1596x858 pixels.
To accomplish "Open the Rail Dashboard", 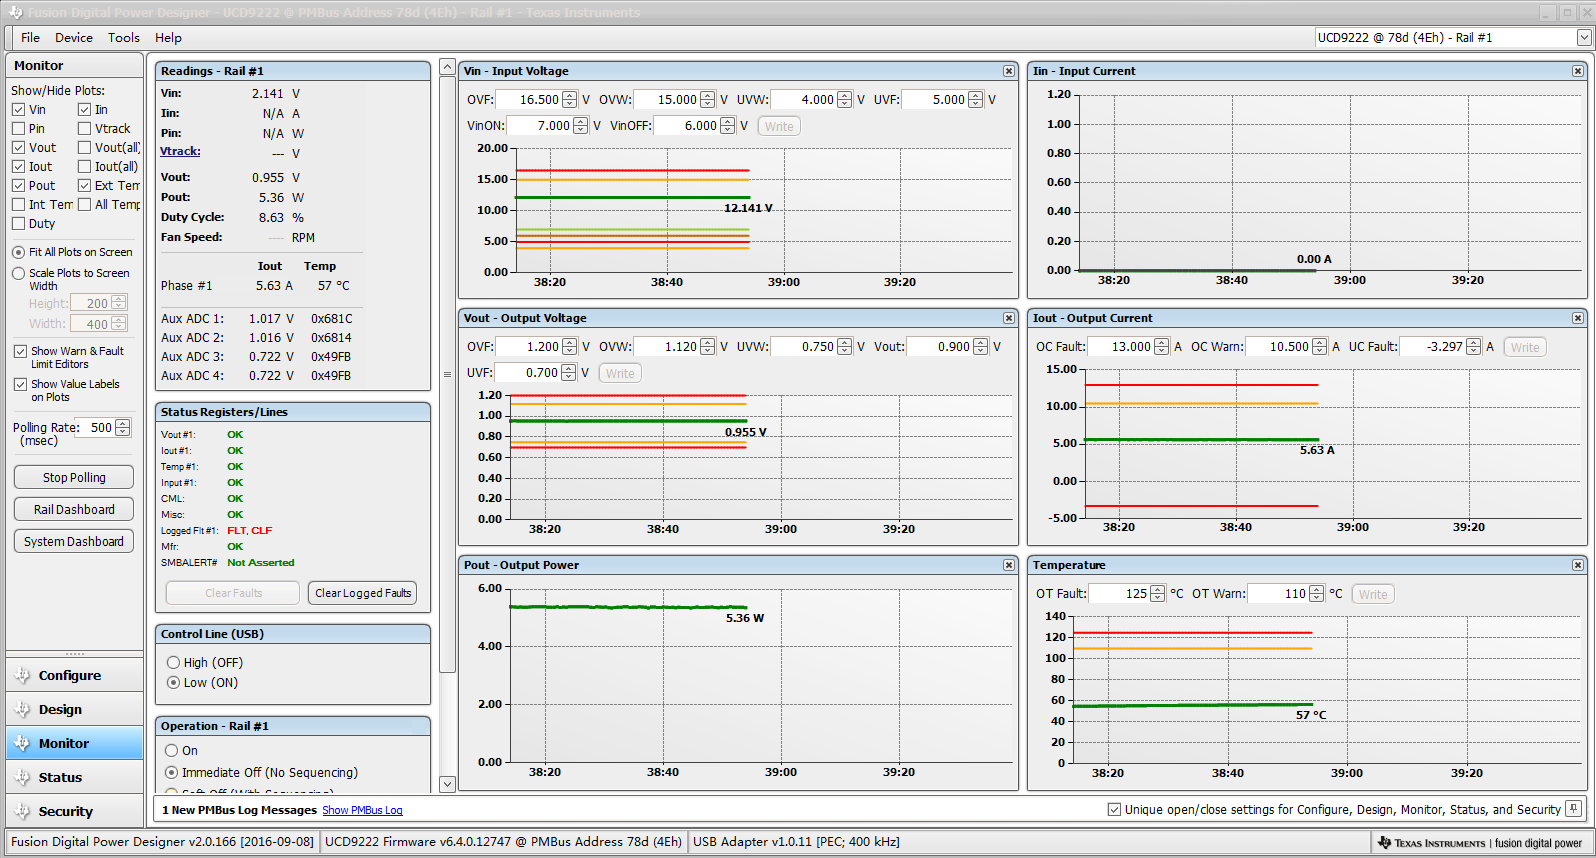I will [x=74, y=510].
